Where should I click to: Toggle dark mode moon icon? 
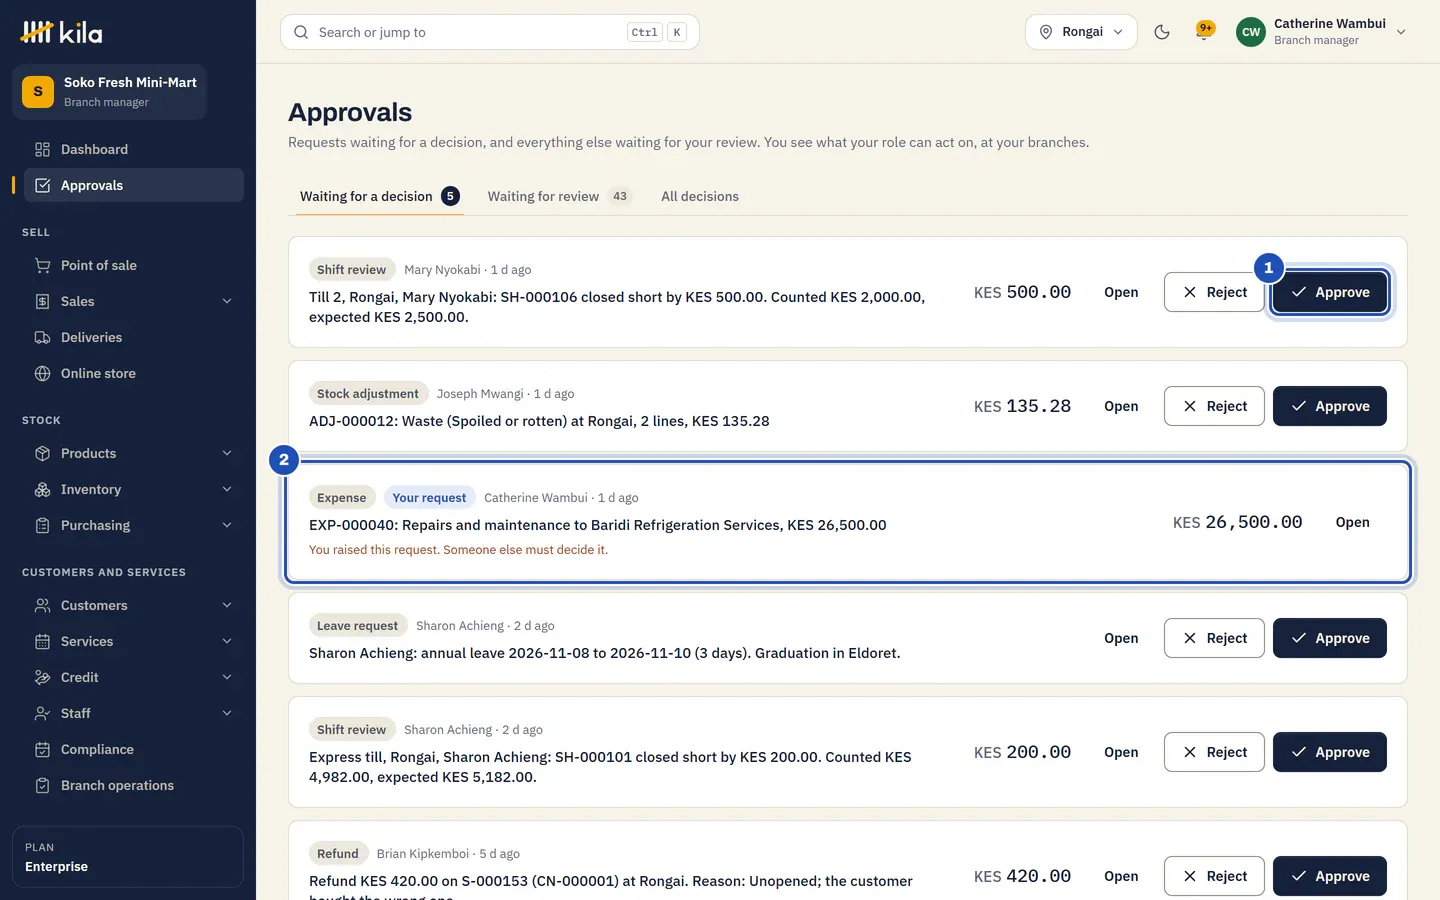point(1162,32)
